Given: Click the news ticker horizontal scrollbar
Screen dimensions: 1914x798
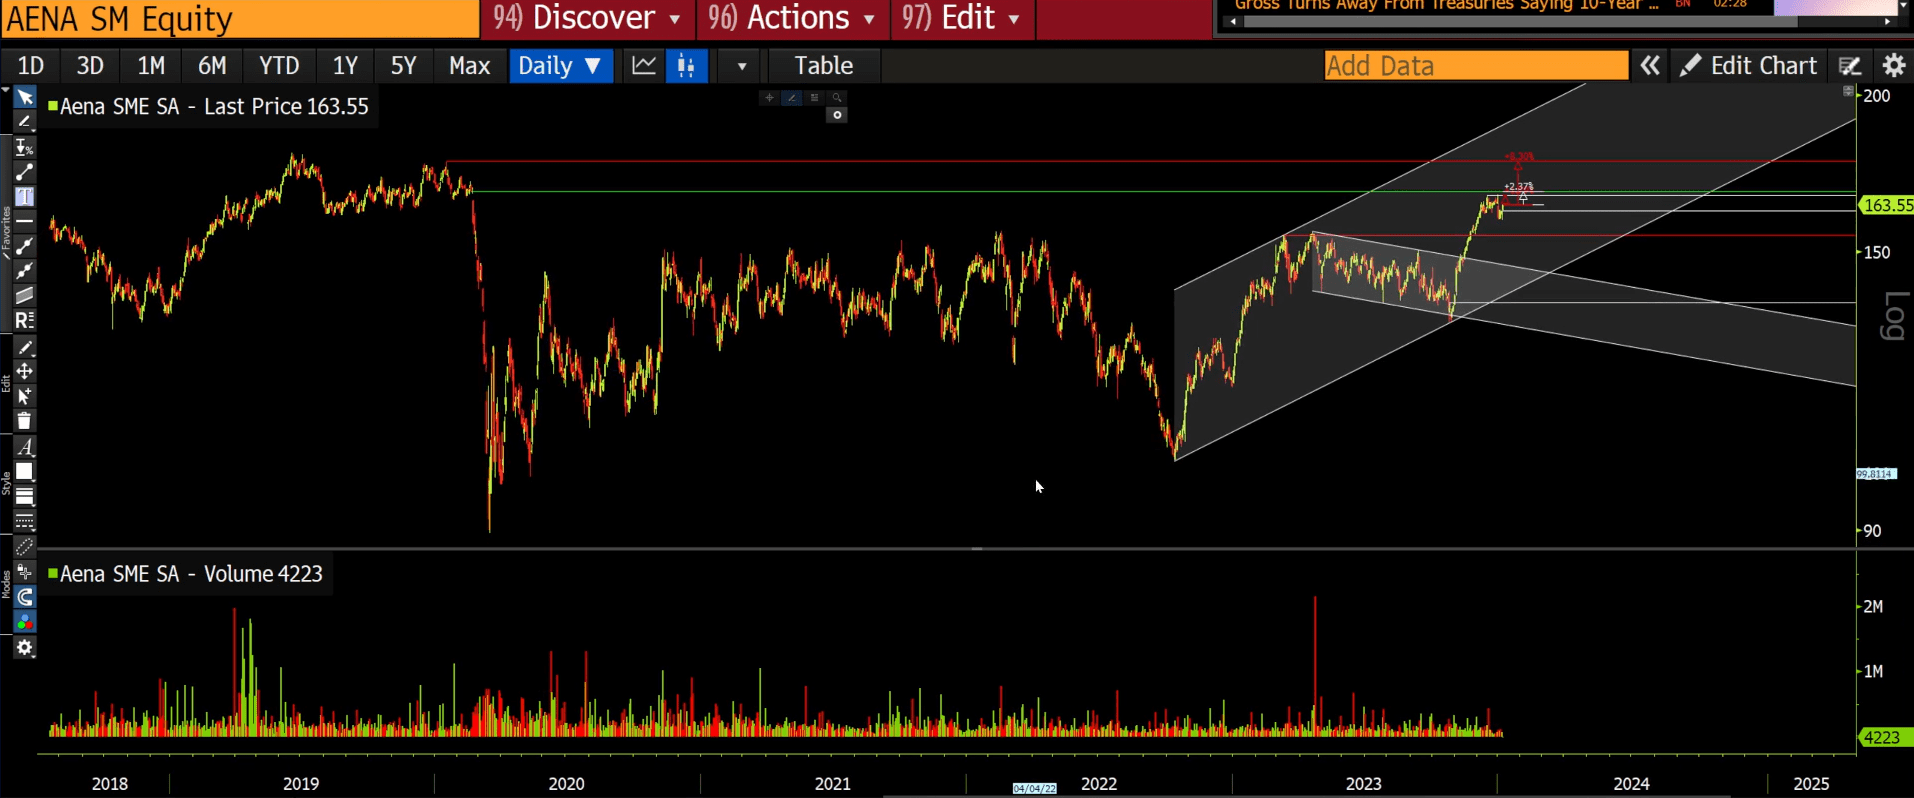Looking at the screenshot, I should (1520, 21).
